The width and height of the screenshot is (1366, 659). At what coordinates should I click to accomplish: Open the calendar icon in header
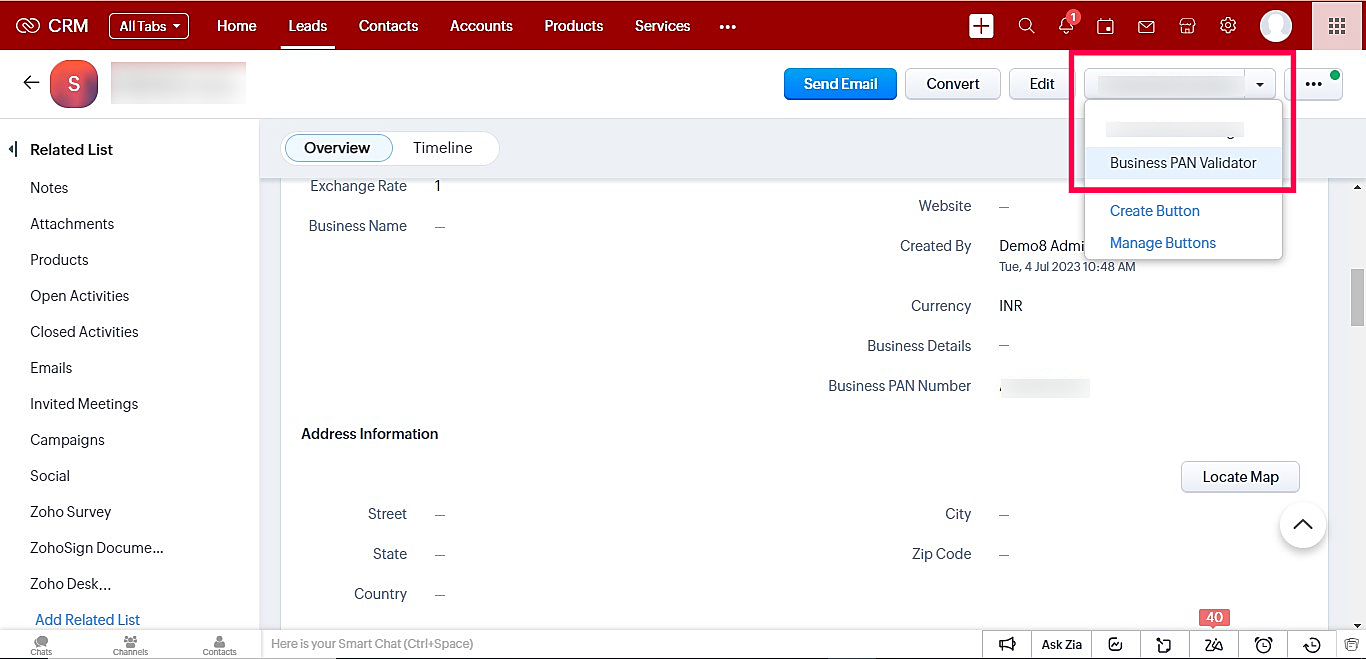pyautogui.click(x=1105, y=27)
